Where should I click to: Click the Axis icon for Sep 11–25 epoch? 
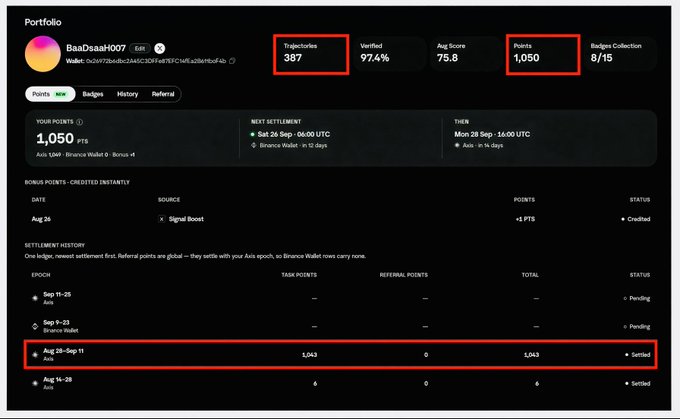tap(35, 298)
